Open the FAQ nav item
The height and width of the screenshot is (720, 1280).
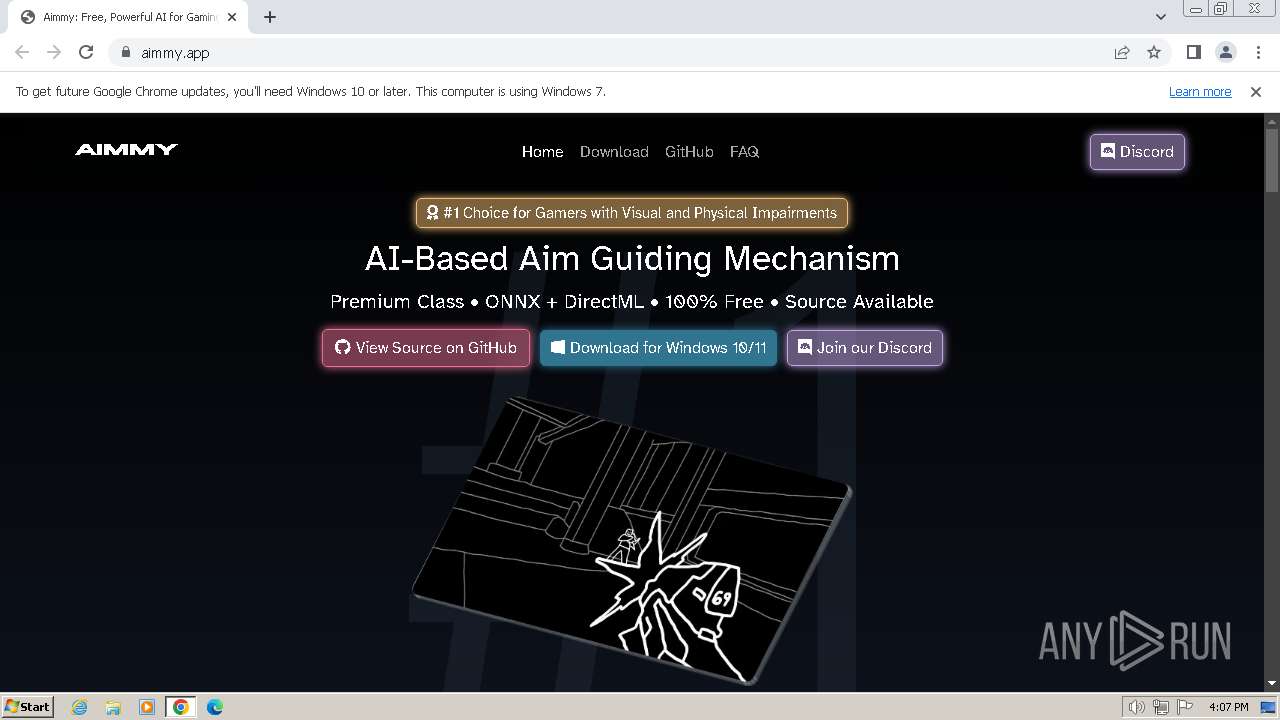click(744, 152)
